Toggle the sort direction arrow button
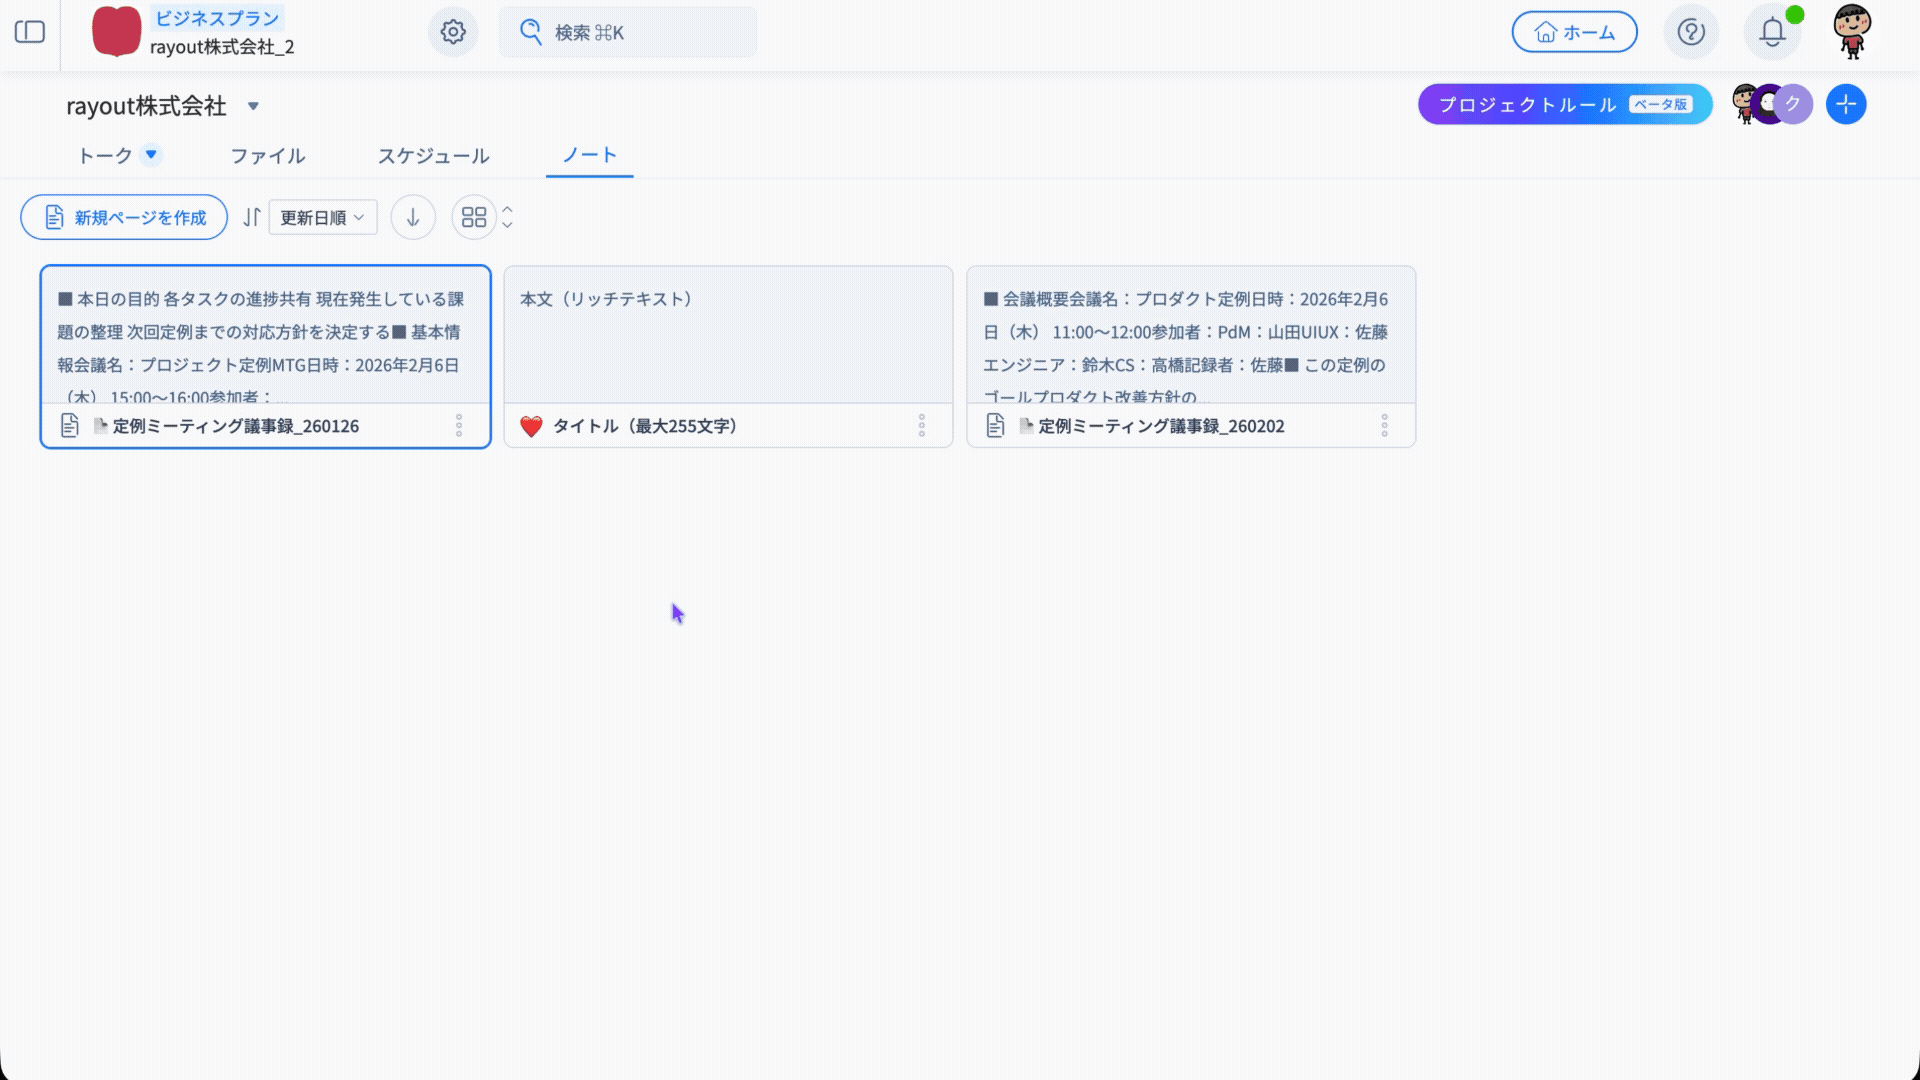Viewport: 1920px width, 1080px height. pos(413,217)
